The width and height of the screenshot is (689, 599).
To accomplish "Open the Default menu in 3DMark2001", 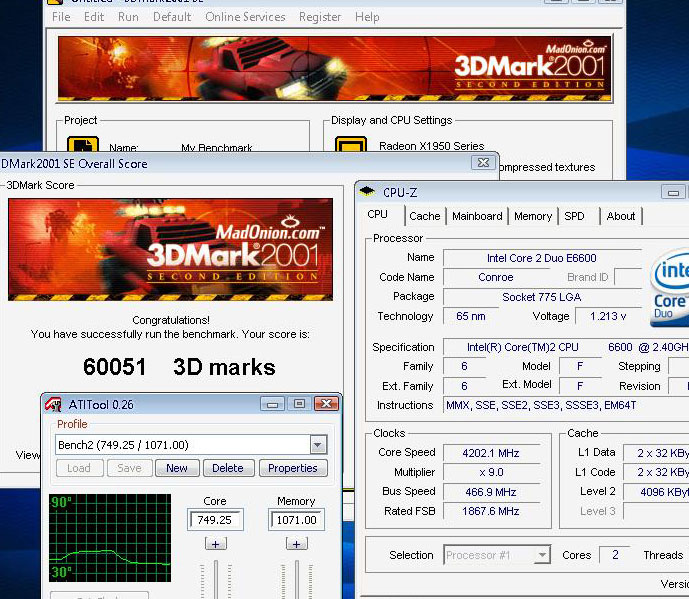I will click(172, 17).
